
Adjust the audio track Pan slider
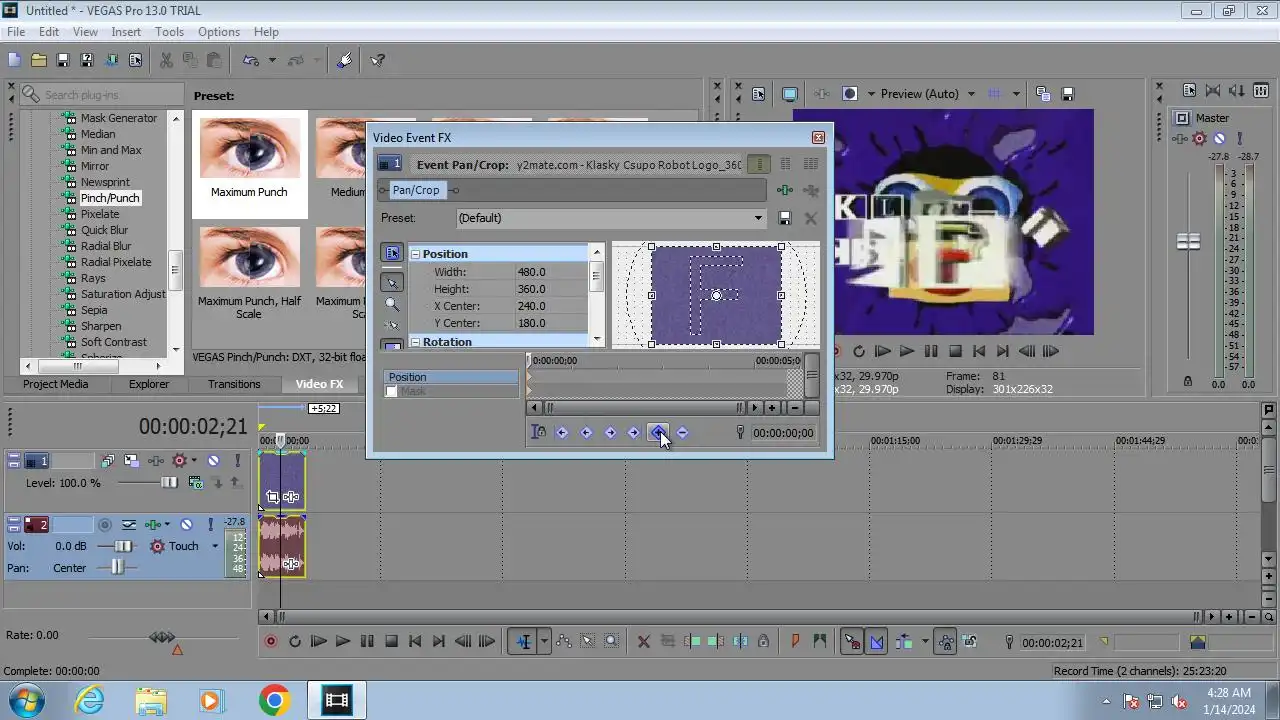pos(117,568)
